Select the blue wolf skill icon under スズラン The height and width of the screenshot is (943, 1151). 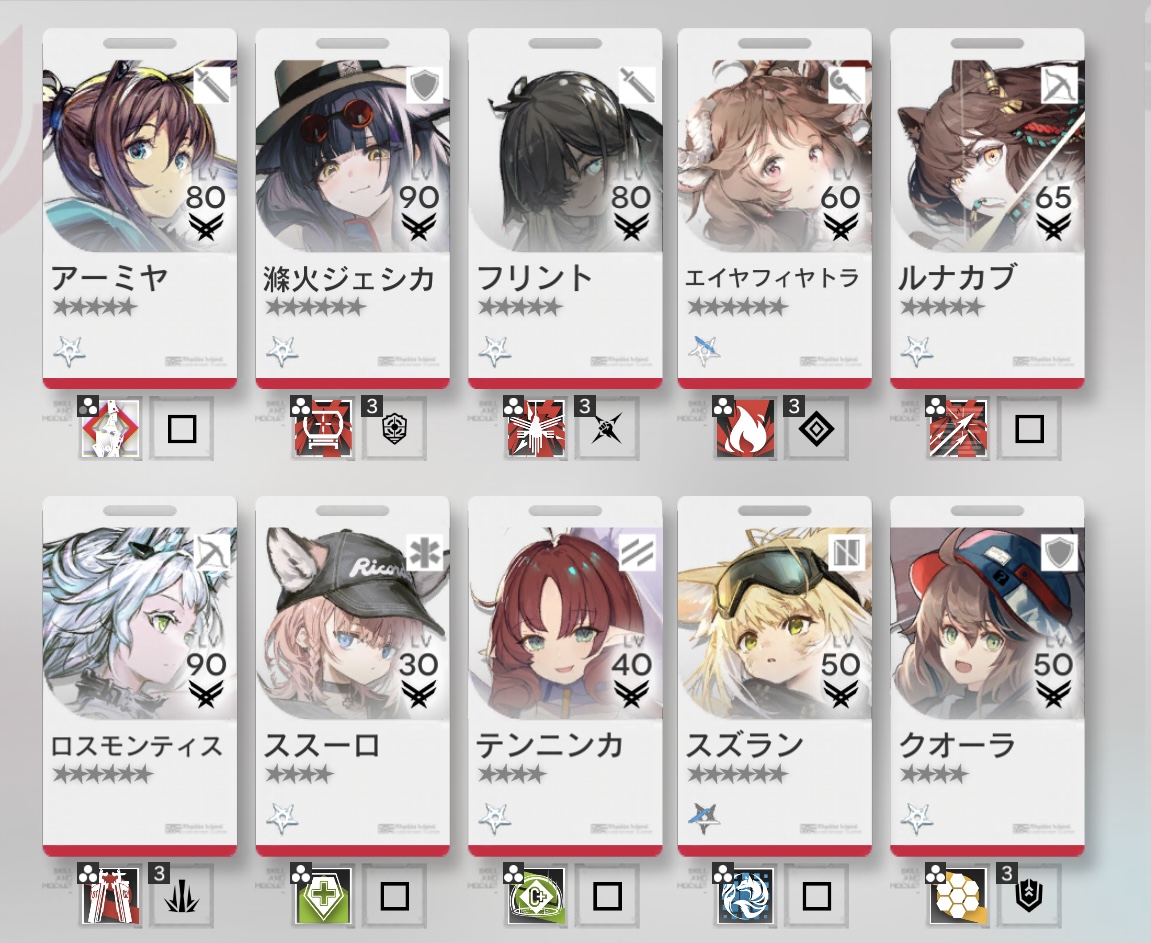pyautogui.click(x=745, y=895)
